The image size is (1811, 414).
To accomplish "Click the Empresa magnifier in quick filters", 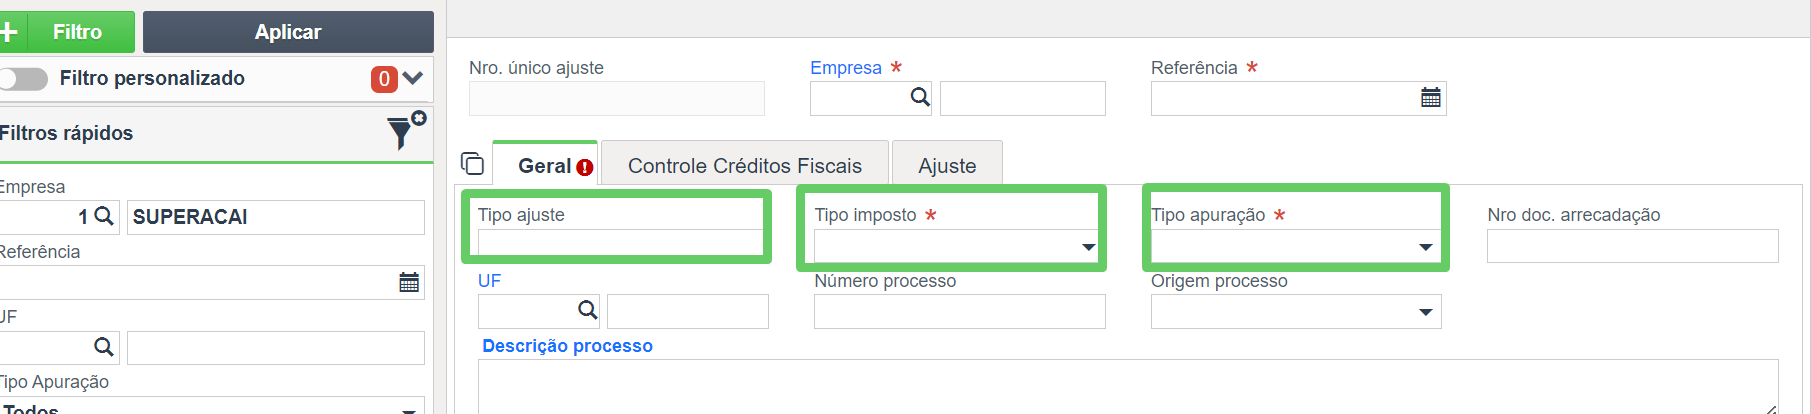I will click(x=103, y=216).
